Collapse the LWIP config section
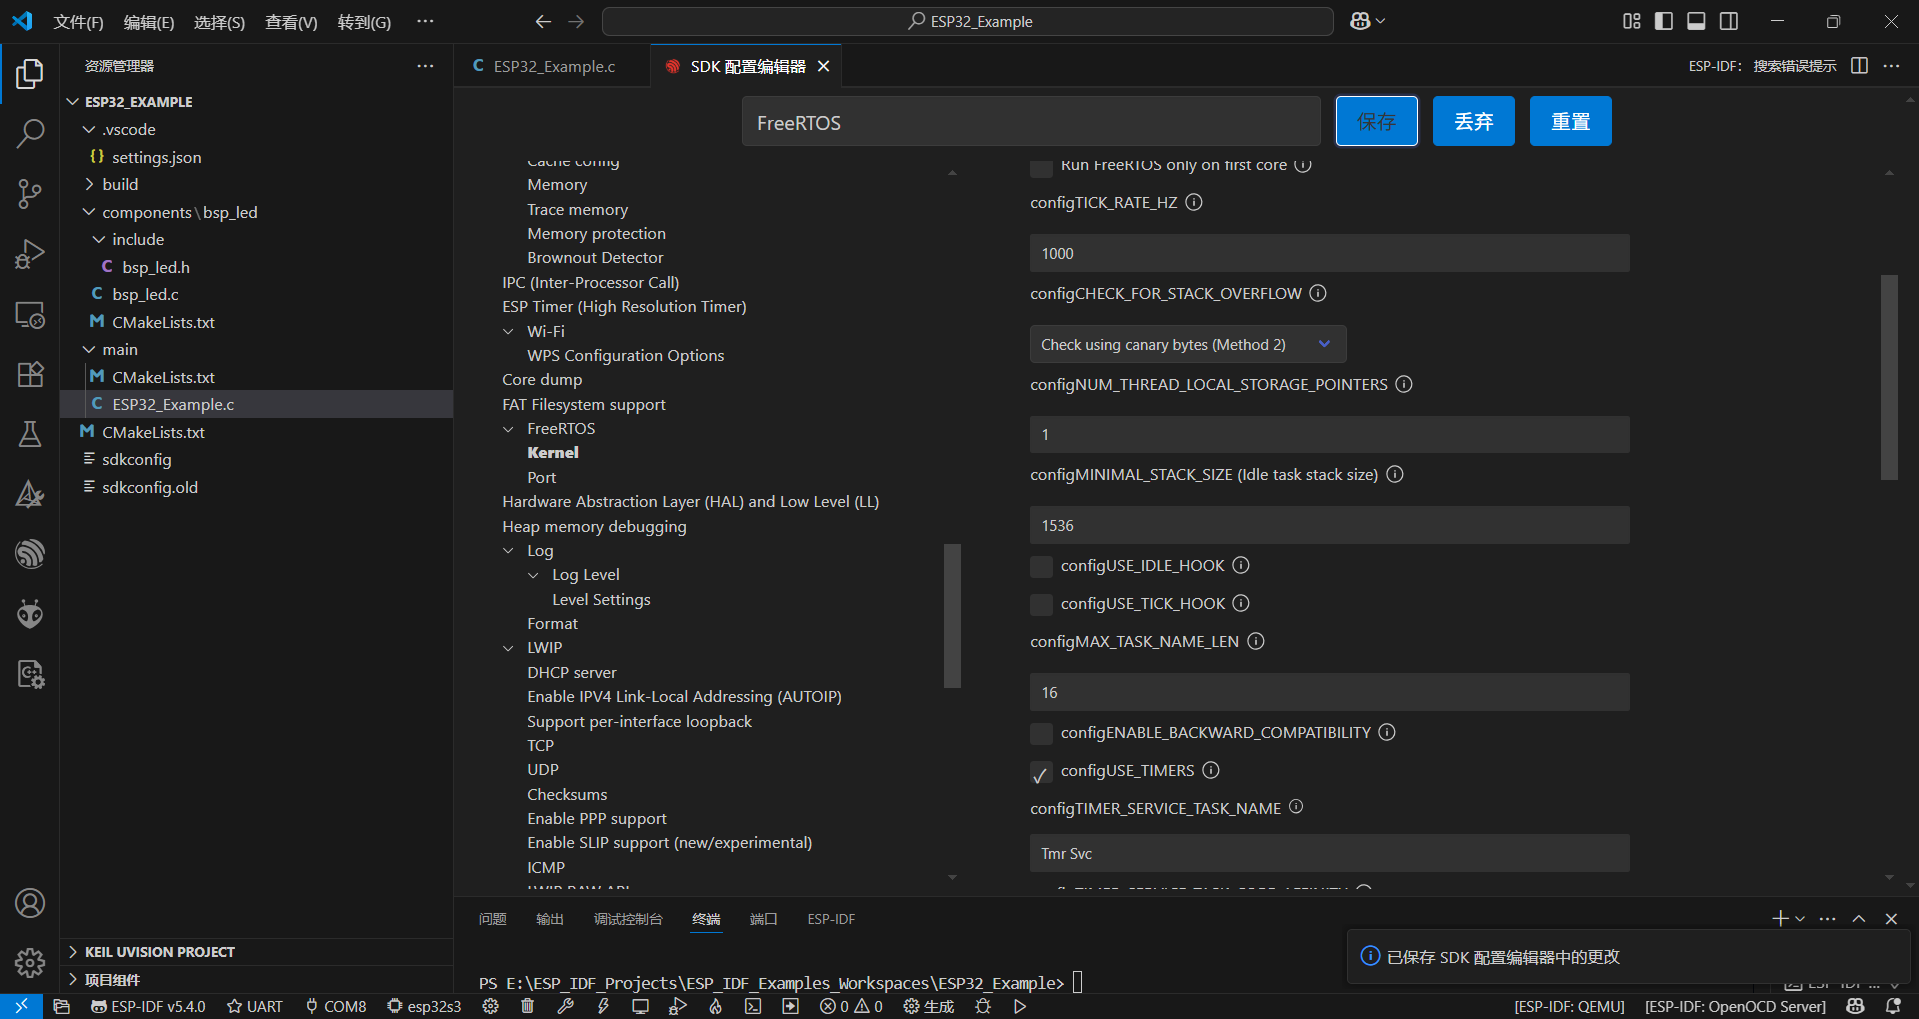The width and height of the screenshot is (1919, 1019). [x=508, y=648]
